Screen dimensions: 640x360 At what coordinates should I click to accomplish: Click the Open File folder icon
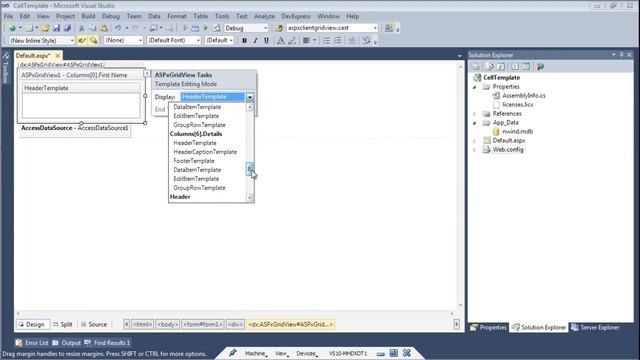(45, 28)
